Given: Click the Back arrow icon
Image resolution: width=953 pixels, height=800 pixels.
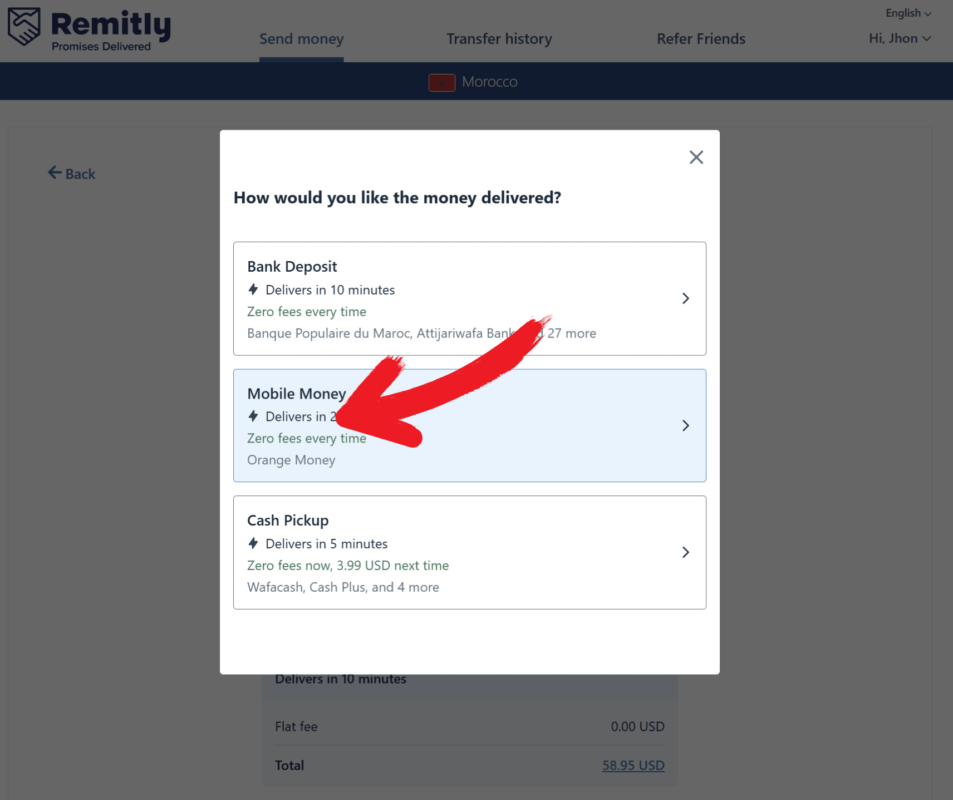Looking at the screenshot, I should (x=54, y=173).
